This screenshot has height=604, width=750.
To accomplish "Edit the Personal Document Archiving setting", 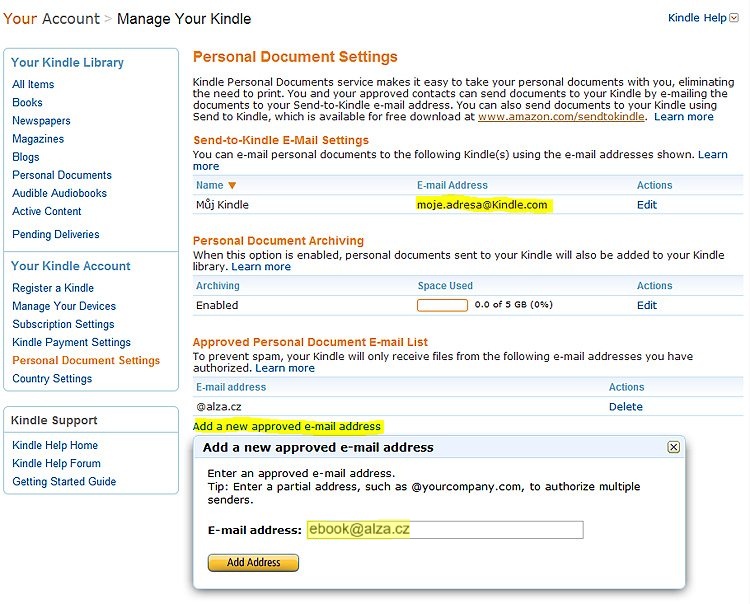I will pyautogui.click(x=647, y=305).
